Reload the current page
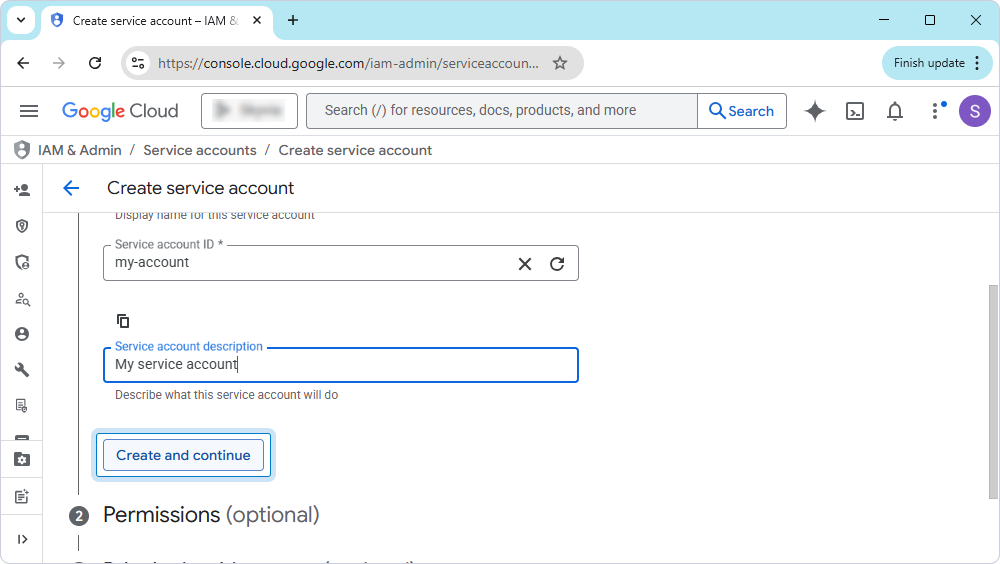Viewport: 1000px width, 564px height. point(95,63)
